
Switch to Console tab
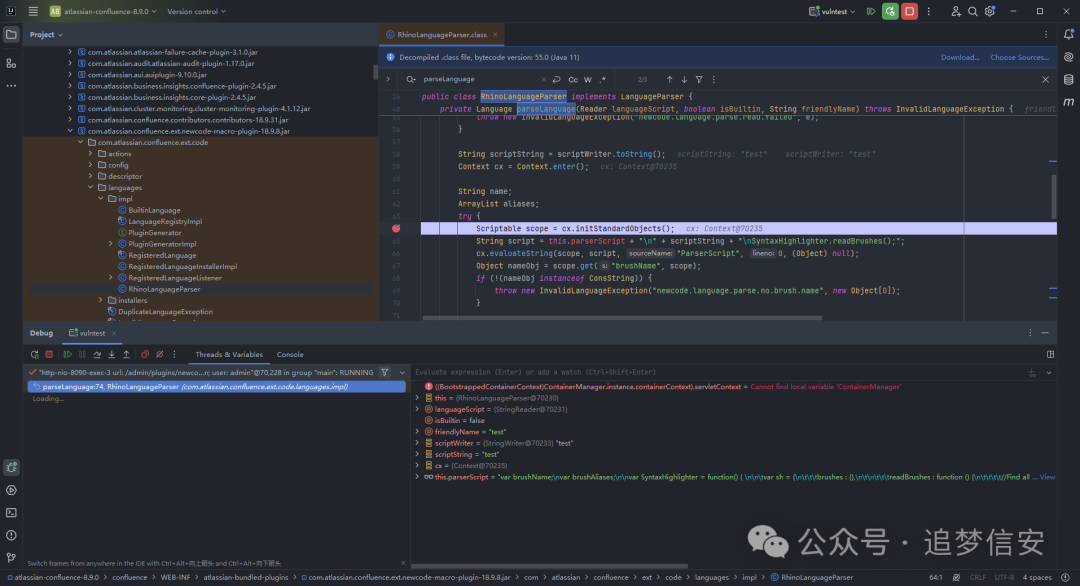290,355
